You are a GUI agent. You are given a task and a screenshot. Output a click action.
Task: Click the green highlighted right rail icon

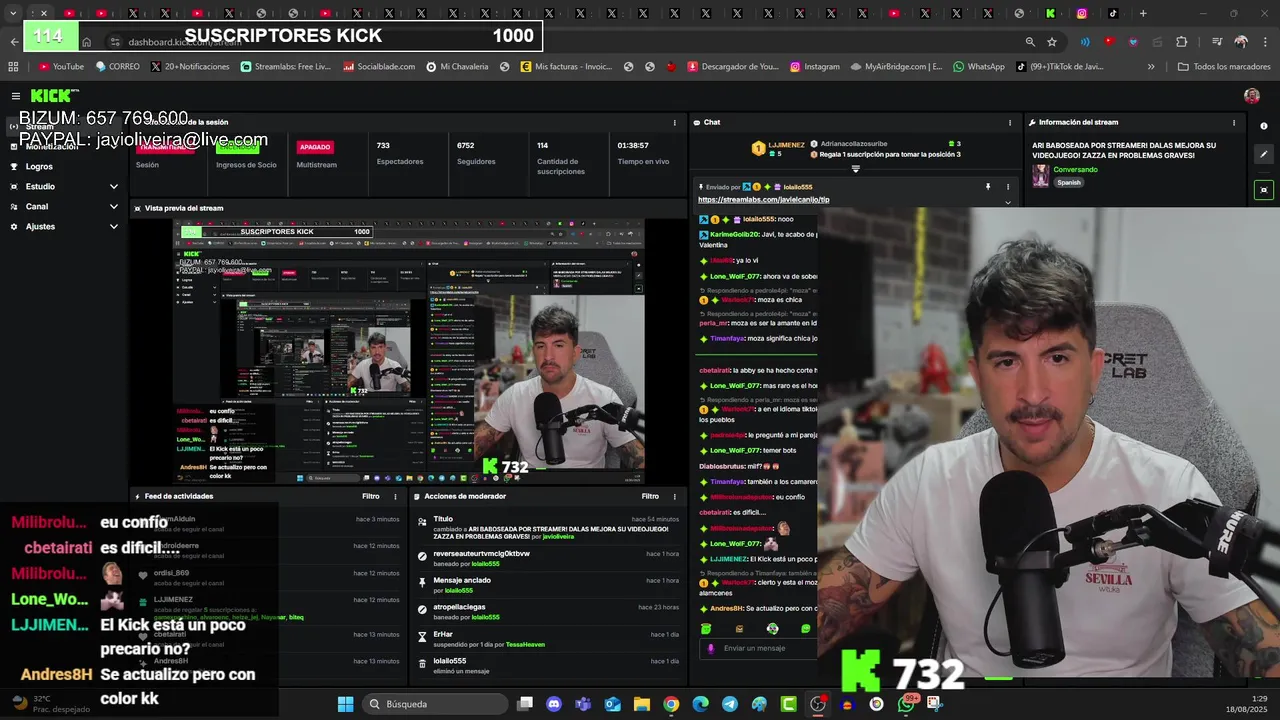point(1264,190)
